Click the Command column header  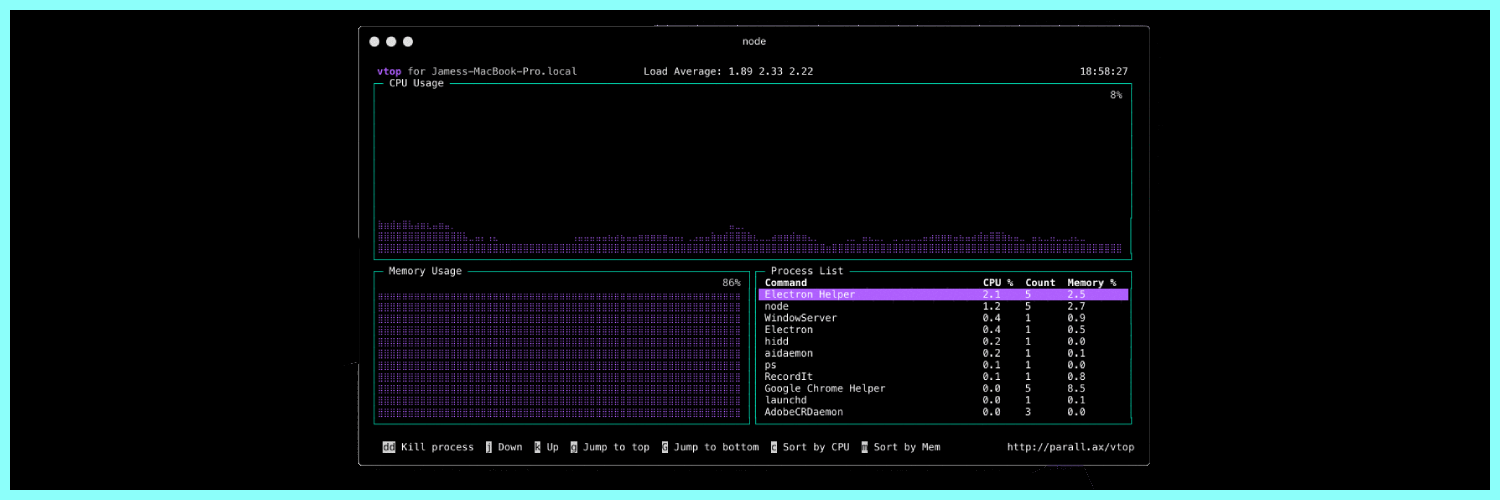(x=786, y=283)
